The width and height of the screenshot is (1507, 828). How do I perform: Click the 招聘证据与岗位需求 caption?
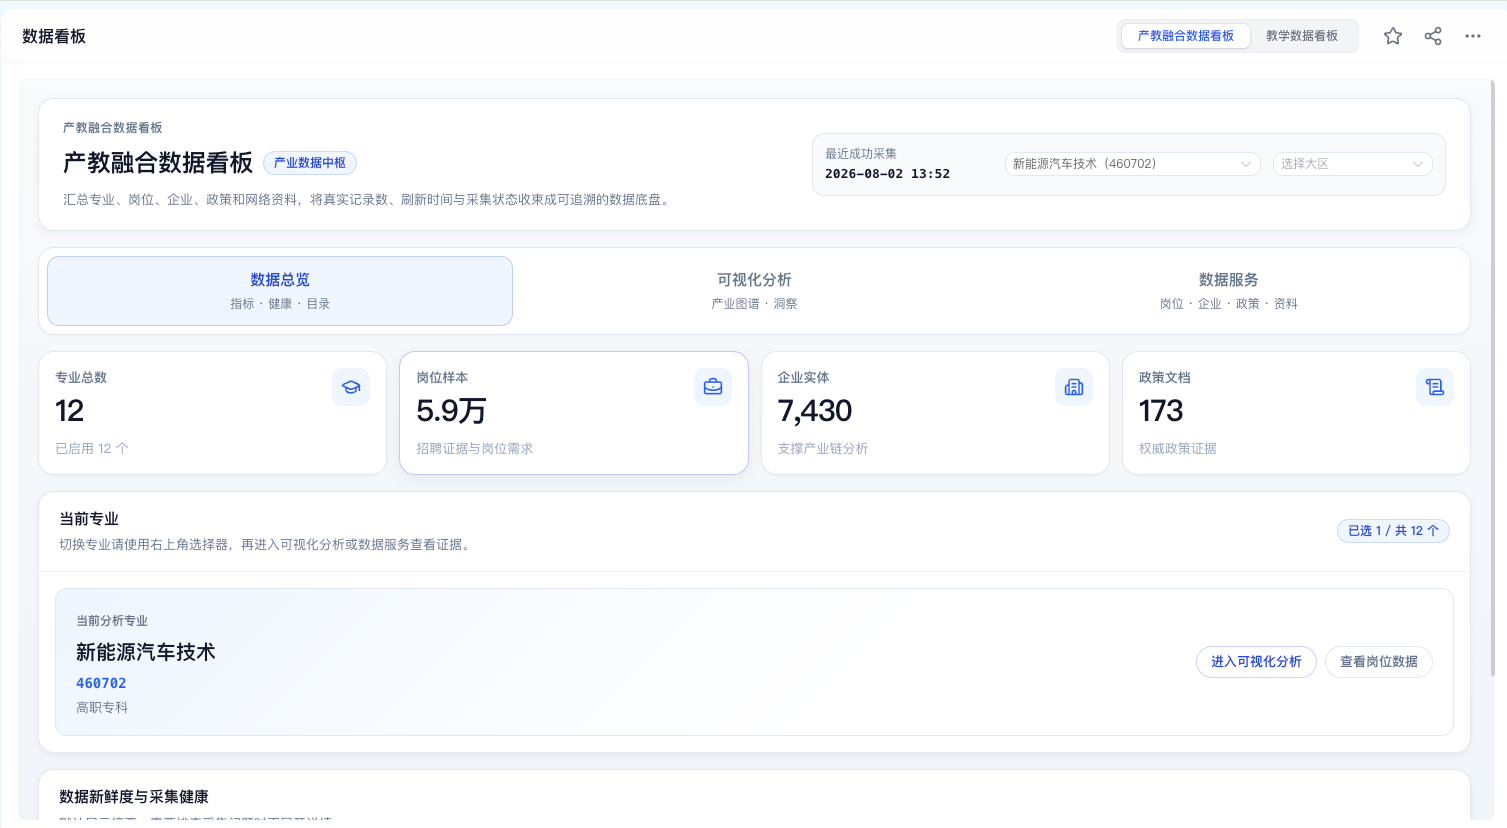click(475, 449)
